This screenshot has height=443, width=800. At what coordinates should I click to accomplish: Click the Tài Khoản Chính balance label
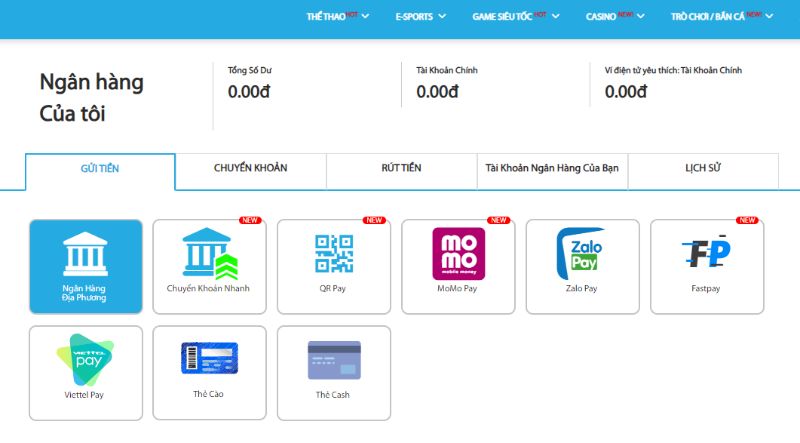447,70
